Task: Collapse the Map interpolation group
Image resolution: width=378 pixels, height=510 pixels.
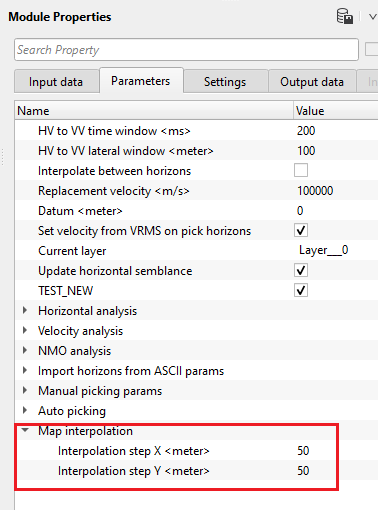Action: [x=25, y=430]
